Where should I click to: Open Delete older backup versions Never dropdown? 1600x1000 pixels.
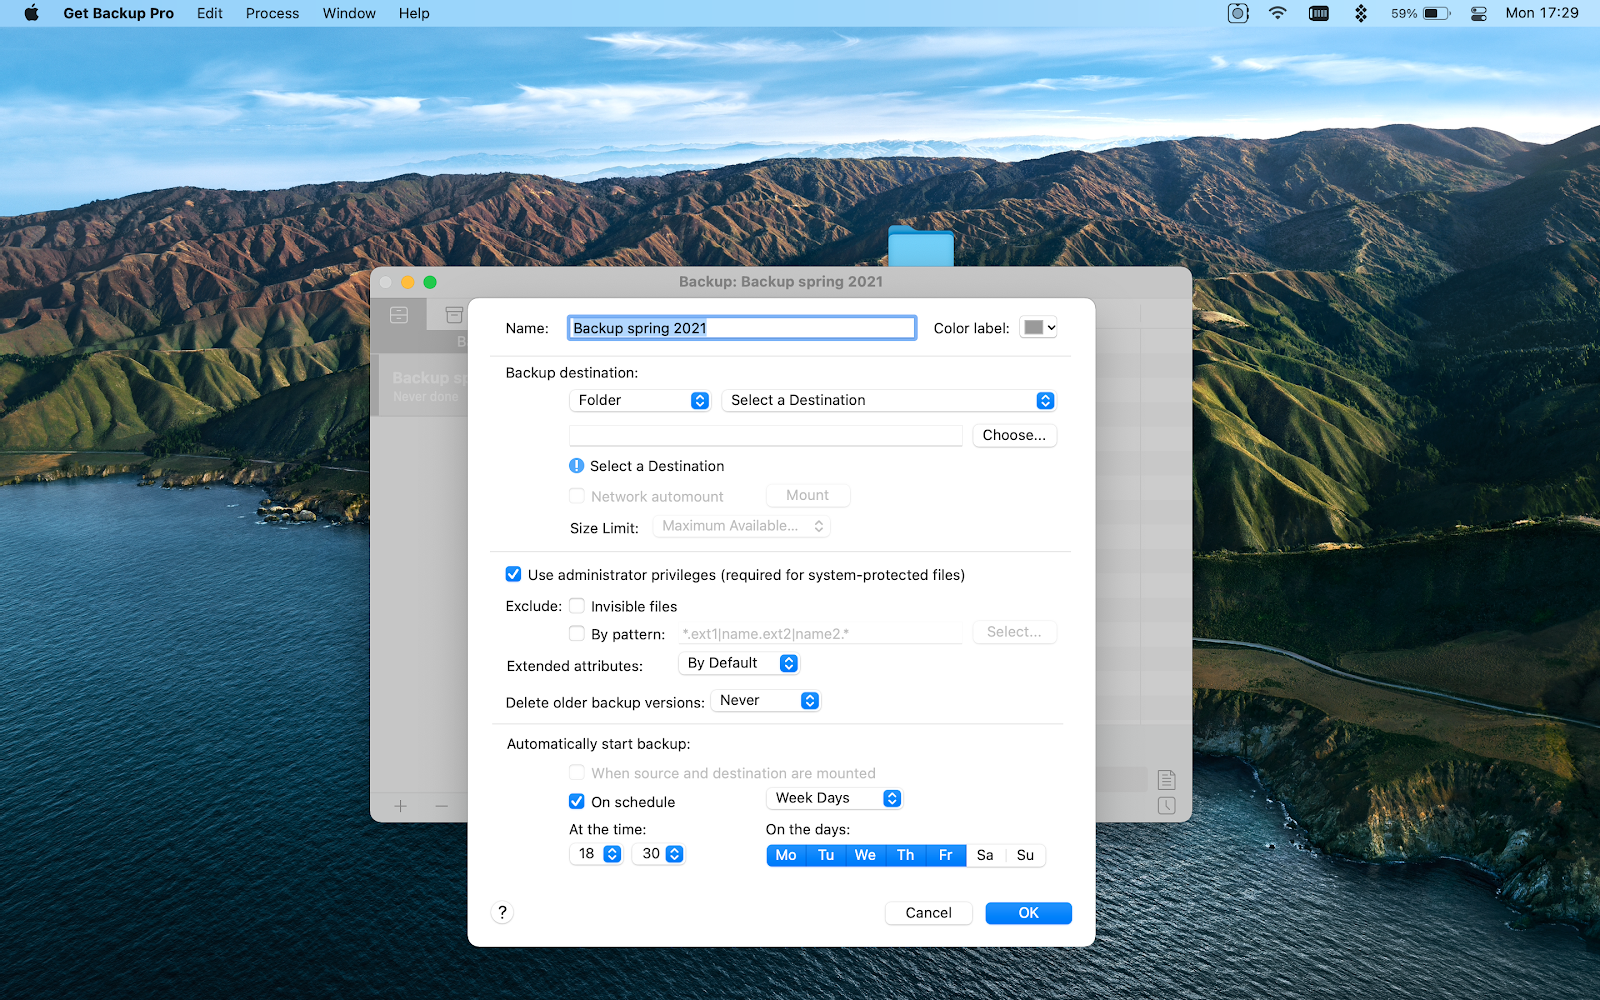point(766,701)
